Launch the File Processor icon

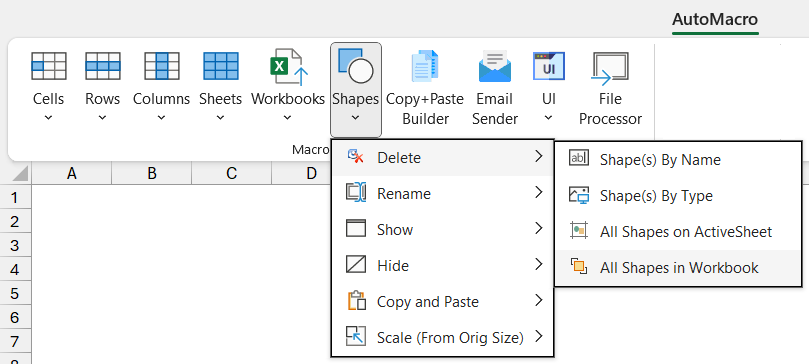click(x=610, y=68)
